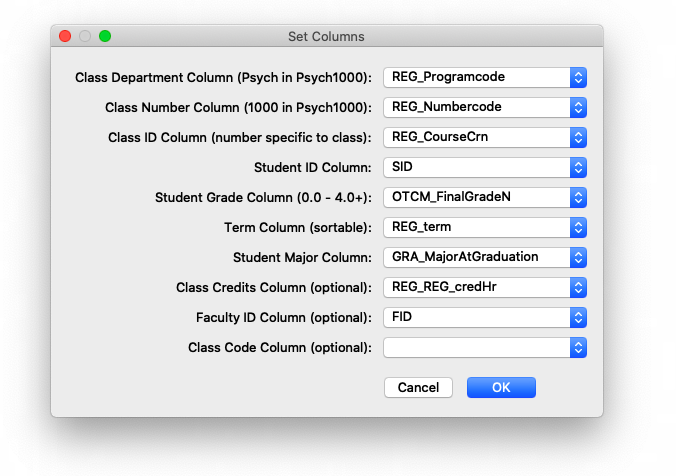Open the OTCM_FinalGradeN grade column dropdown
Viewport: 676px width, 476px height.
tap(485, 197)
